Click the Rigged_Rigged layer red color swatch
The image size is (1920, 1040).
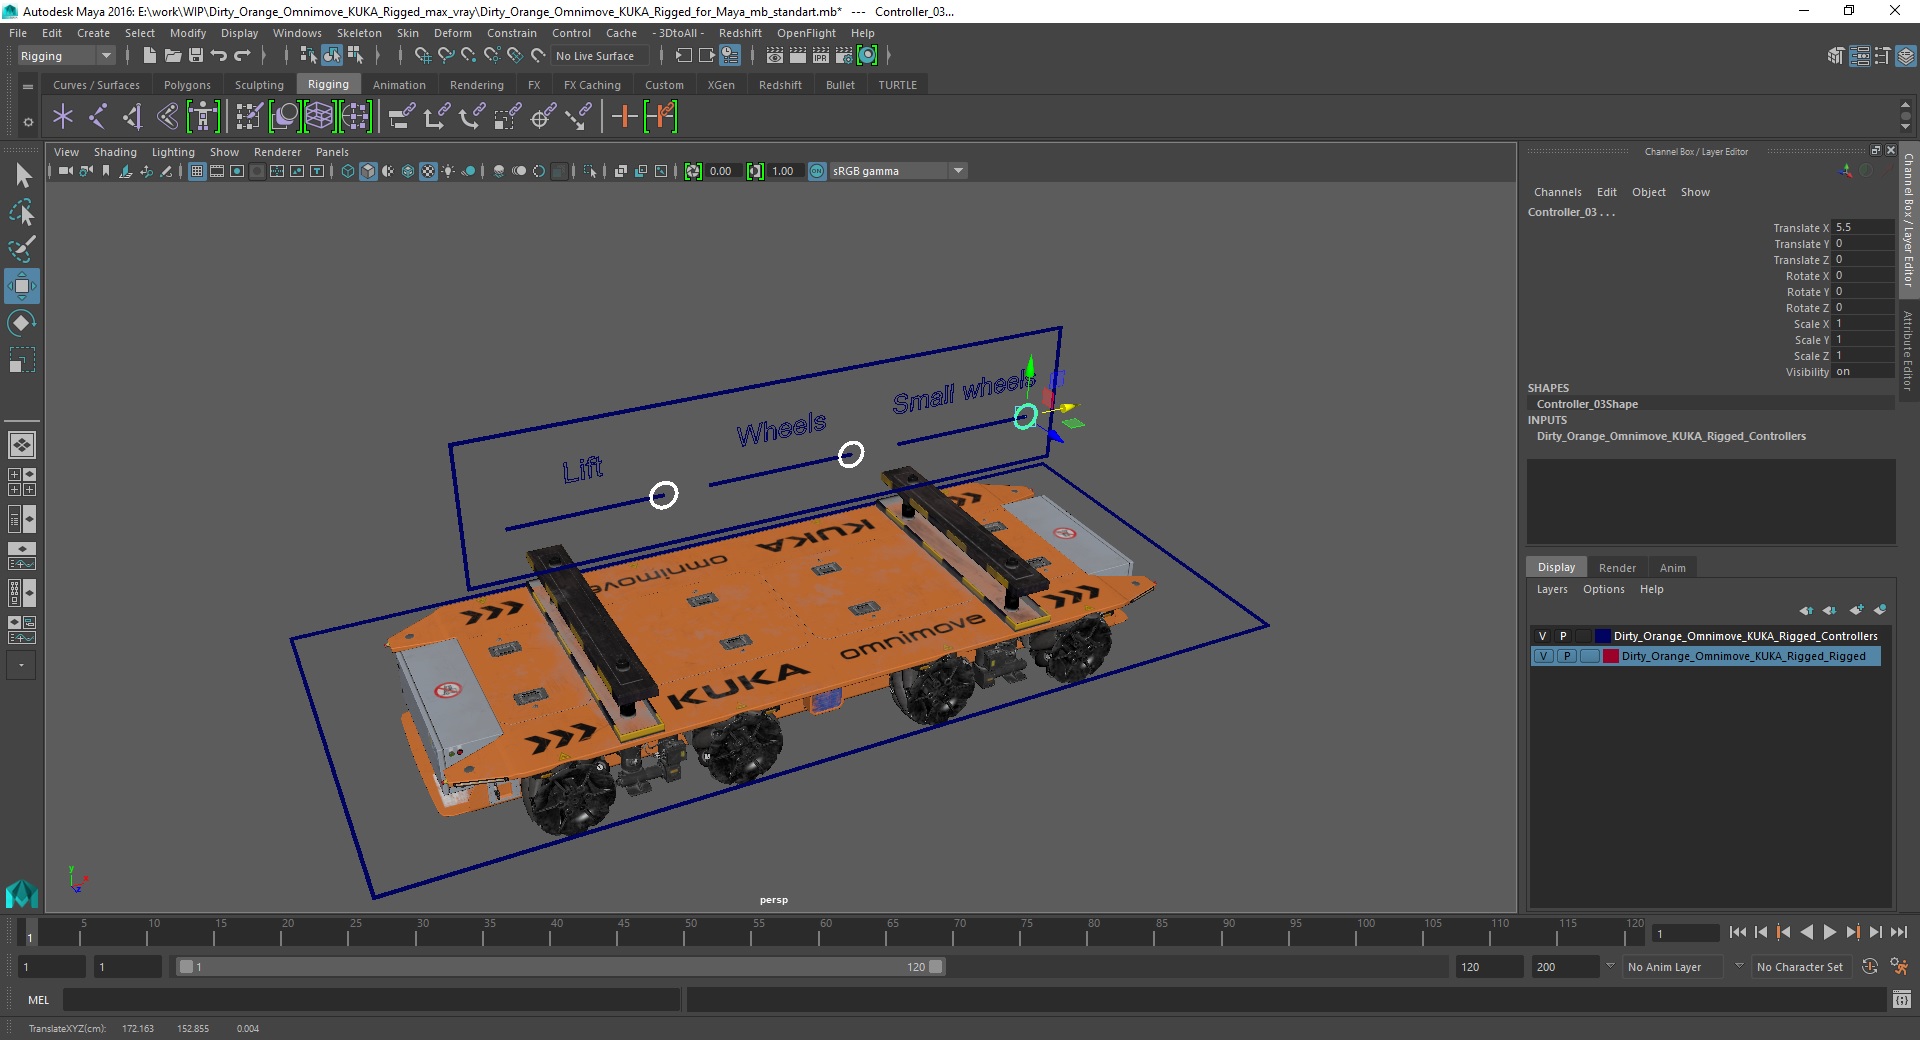click(x=1611, y=656)
